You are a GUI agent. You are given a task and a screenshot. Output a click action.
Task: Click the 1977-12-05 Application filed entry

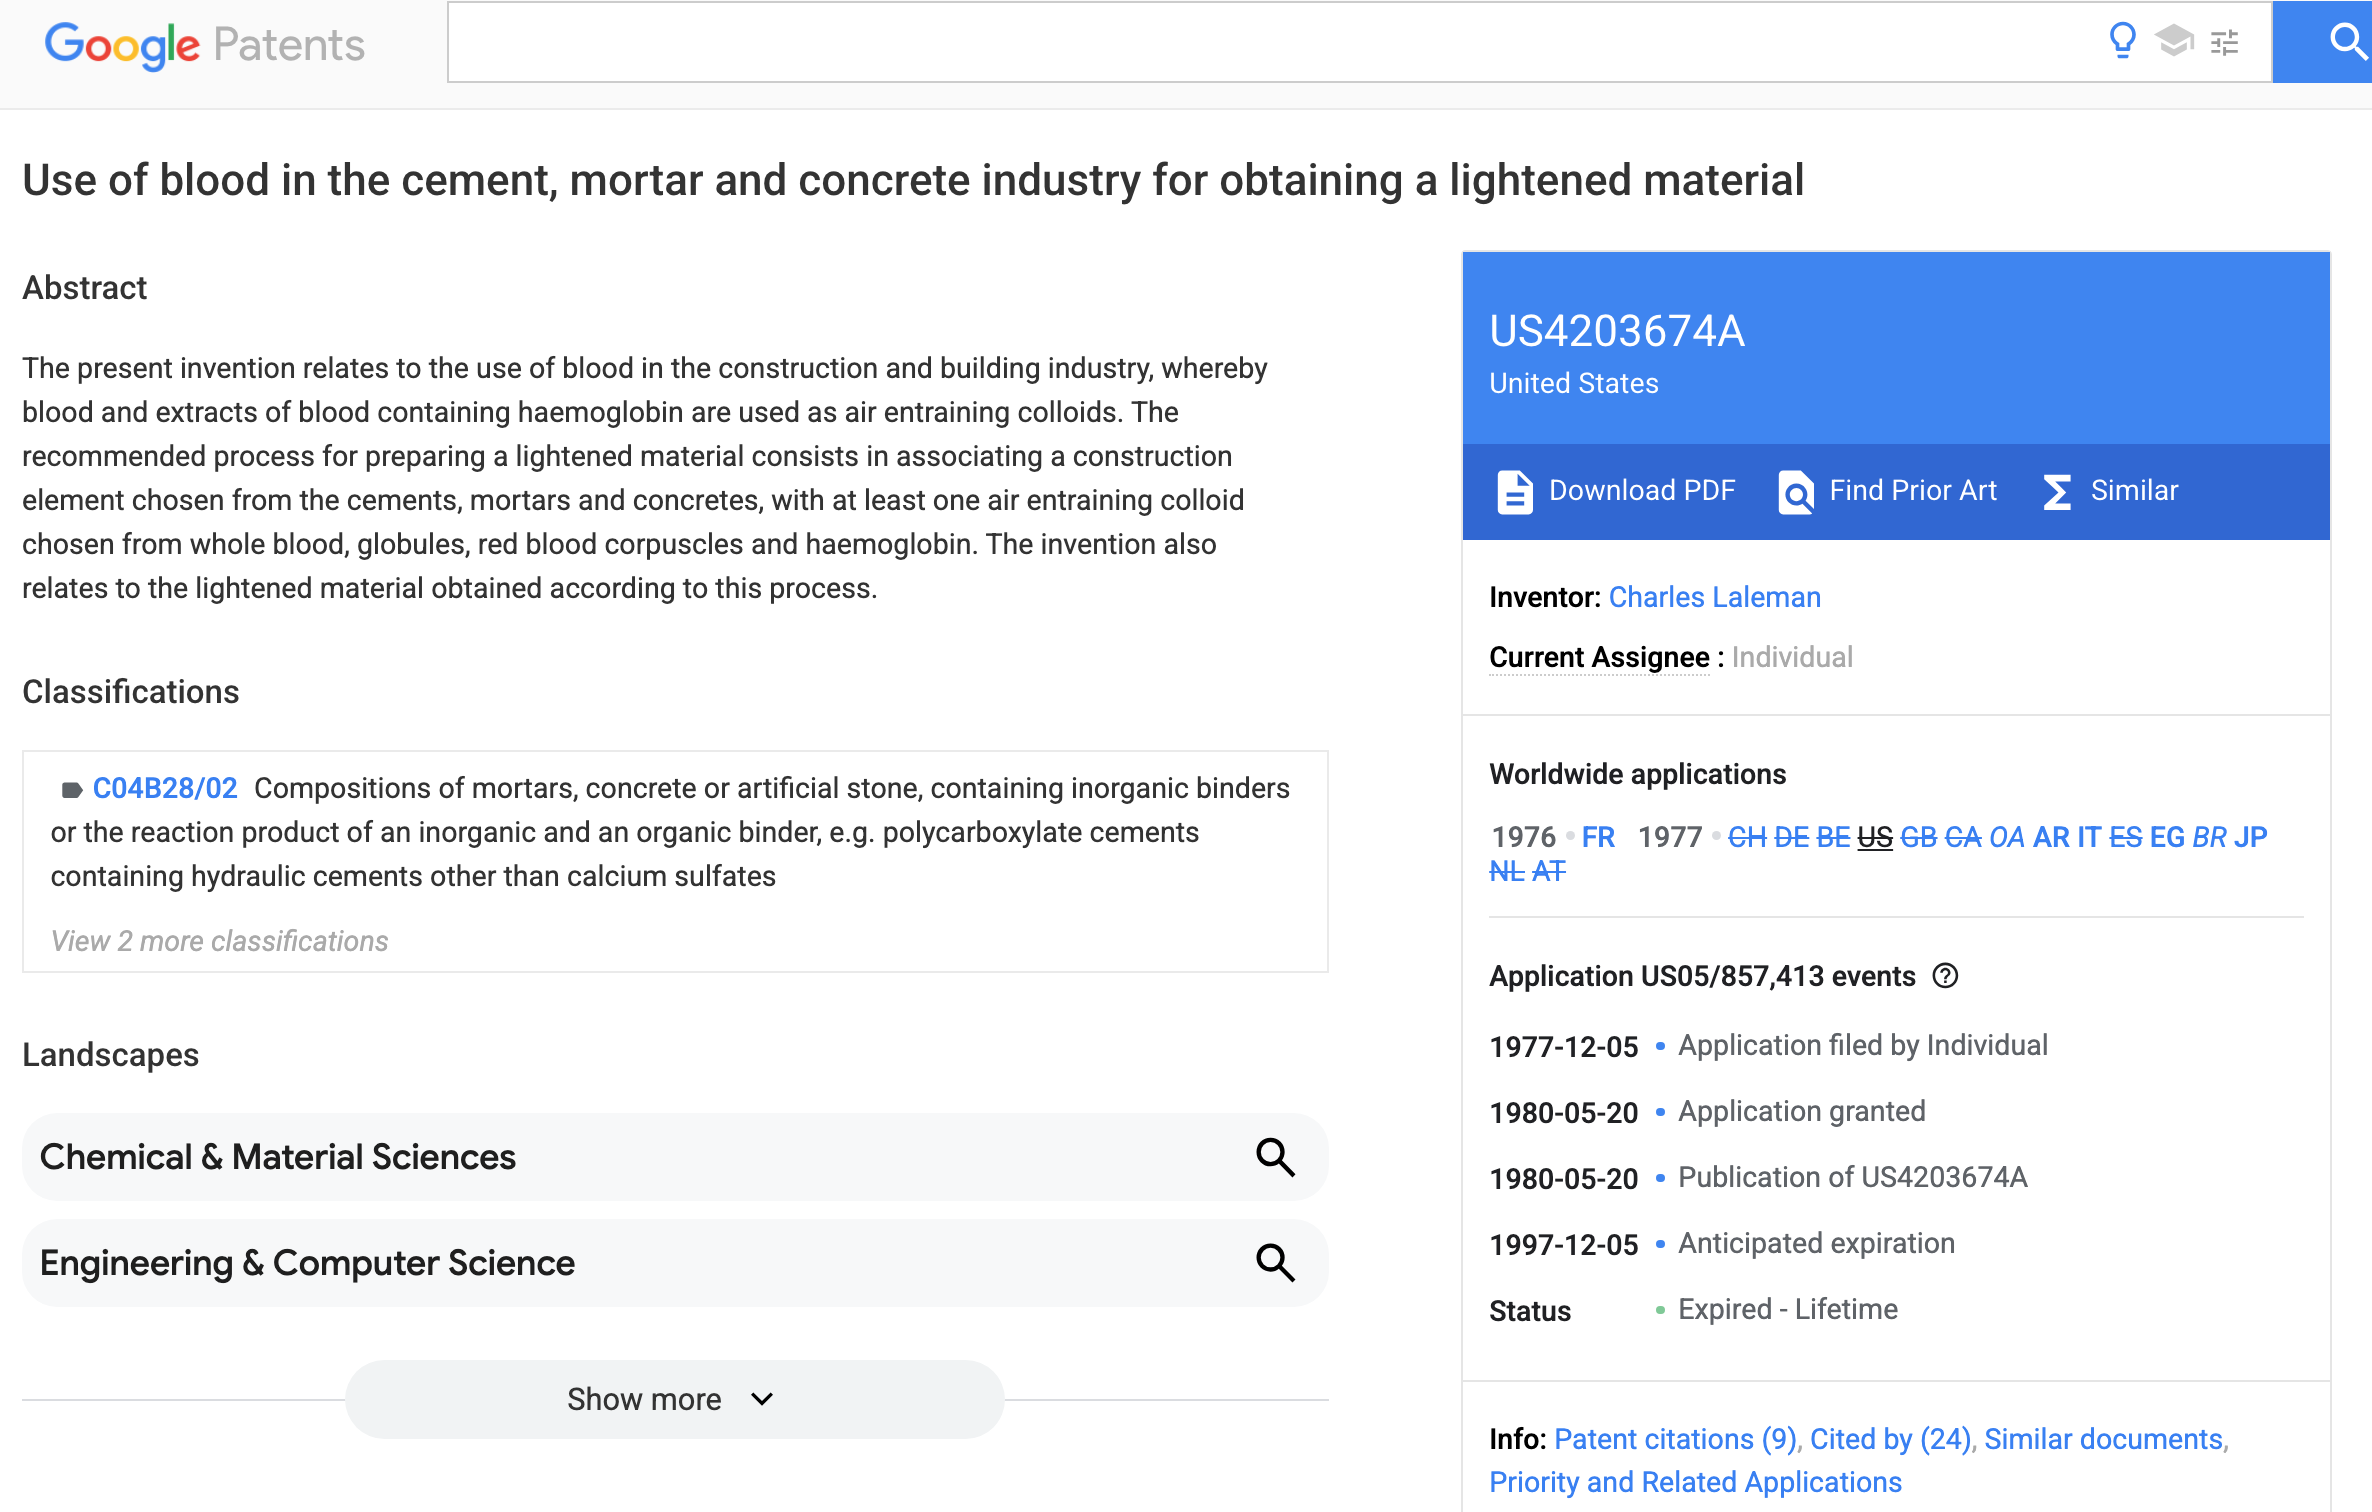click(1768, 1046)
